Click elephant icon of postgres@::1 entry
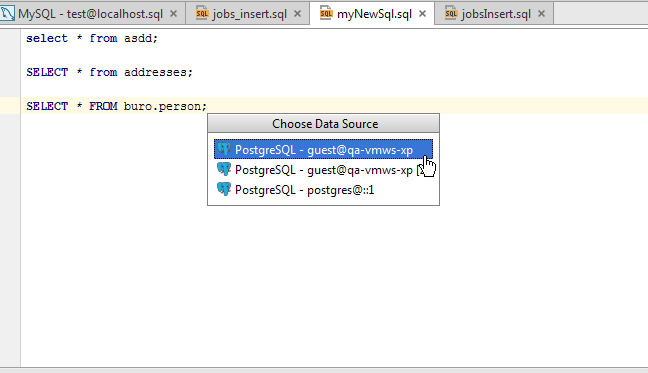648x373 pixels. coord(224,189)
